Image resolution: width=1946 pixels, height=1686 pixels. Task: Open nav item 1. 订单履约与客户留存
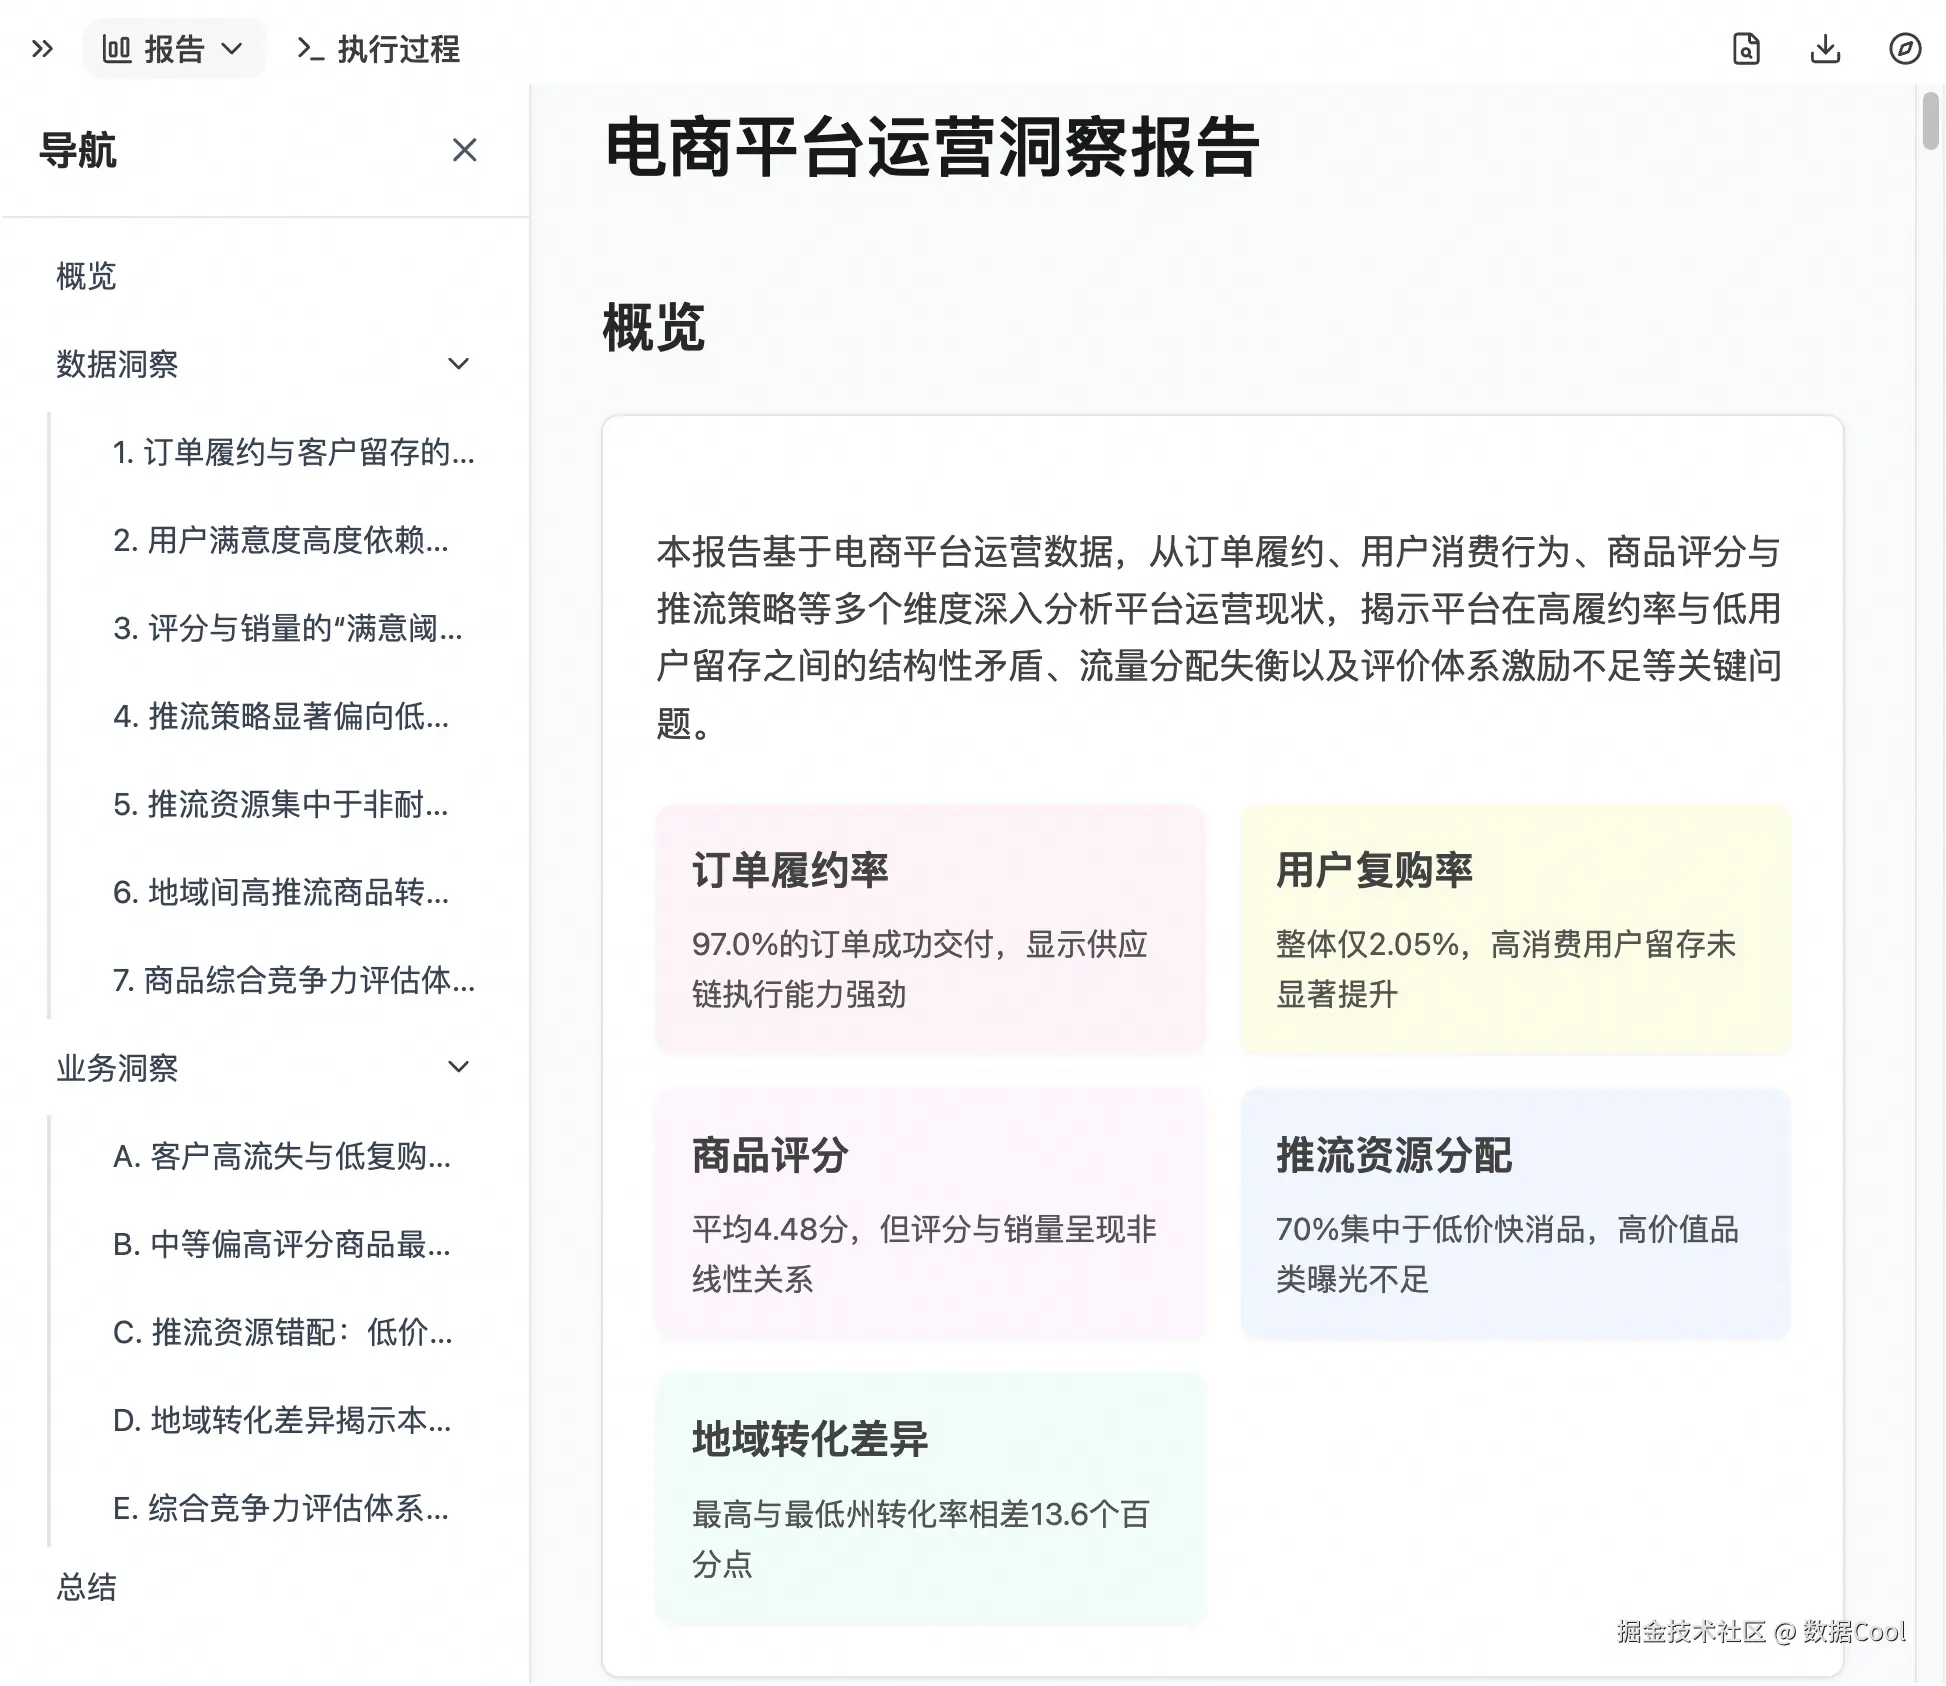pos(293,452)
